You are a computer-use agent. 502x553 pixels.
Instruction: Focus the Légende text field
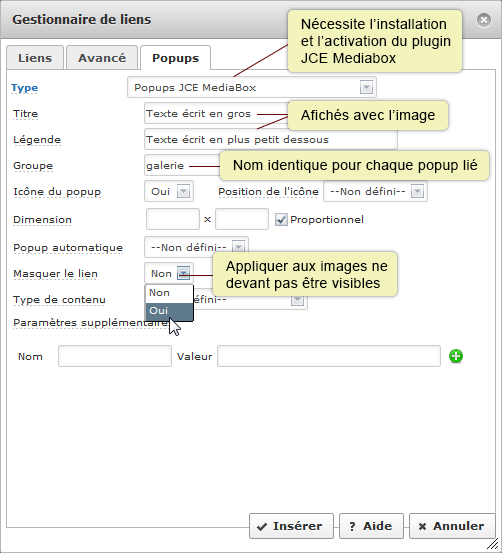271,140
